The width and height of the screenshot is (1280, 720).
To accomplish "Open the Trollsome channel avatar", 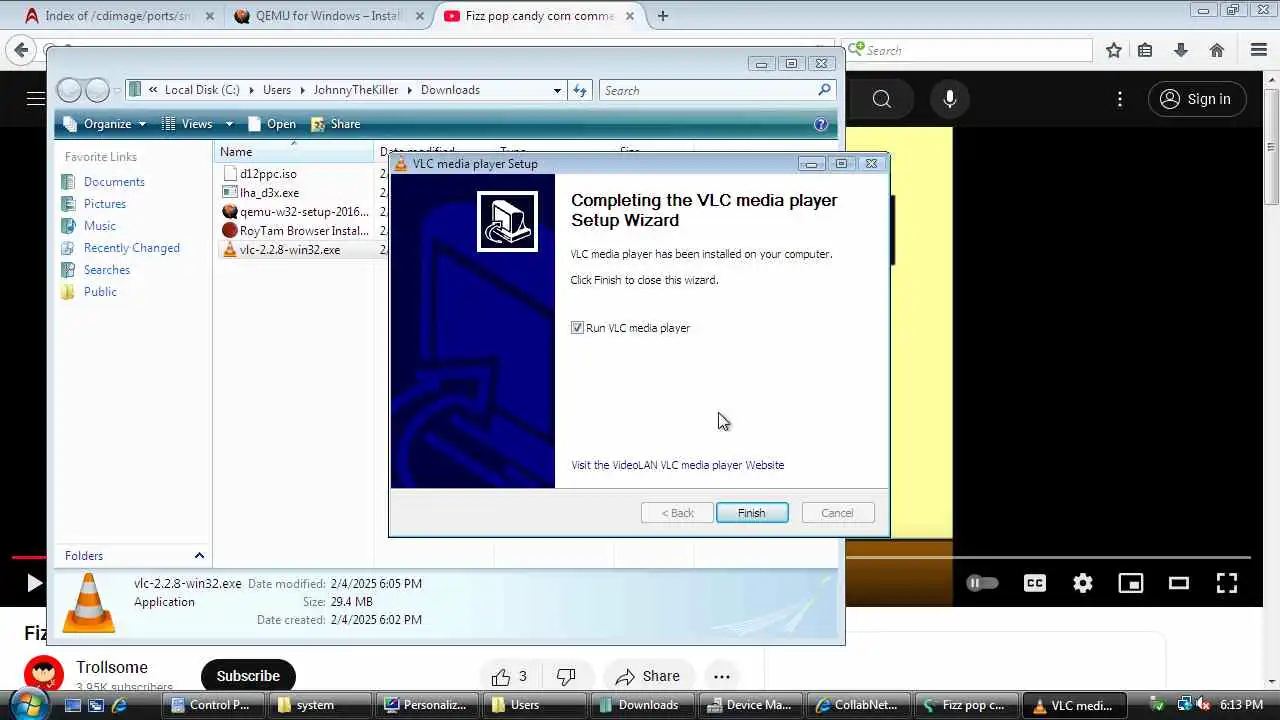I will pyautogui.click(x=44, y=676).
